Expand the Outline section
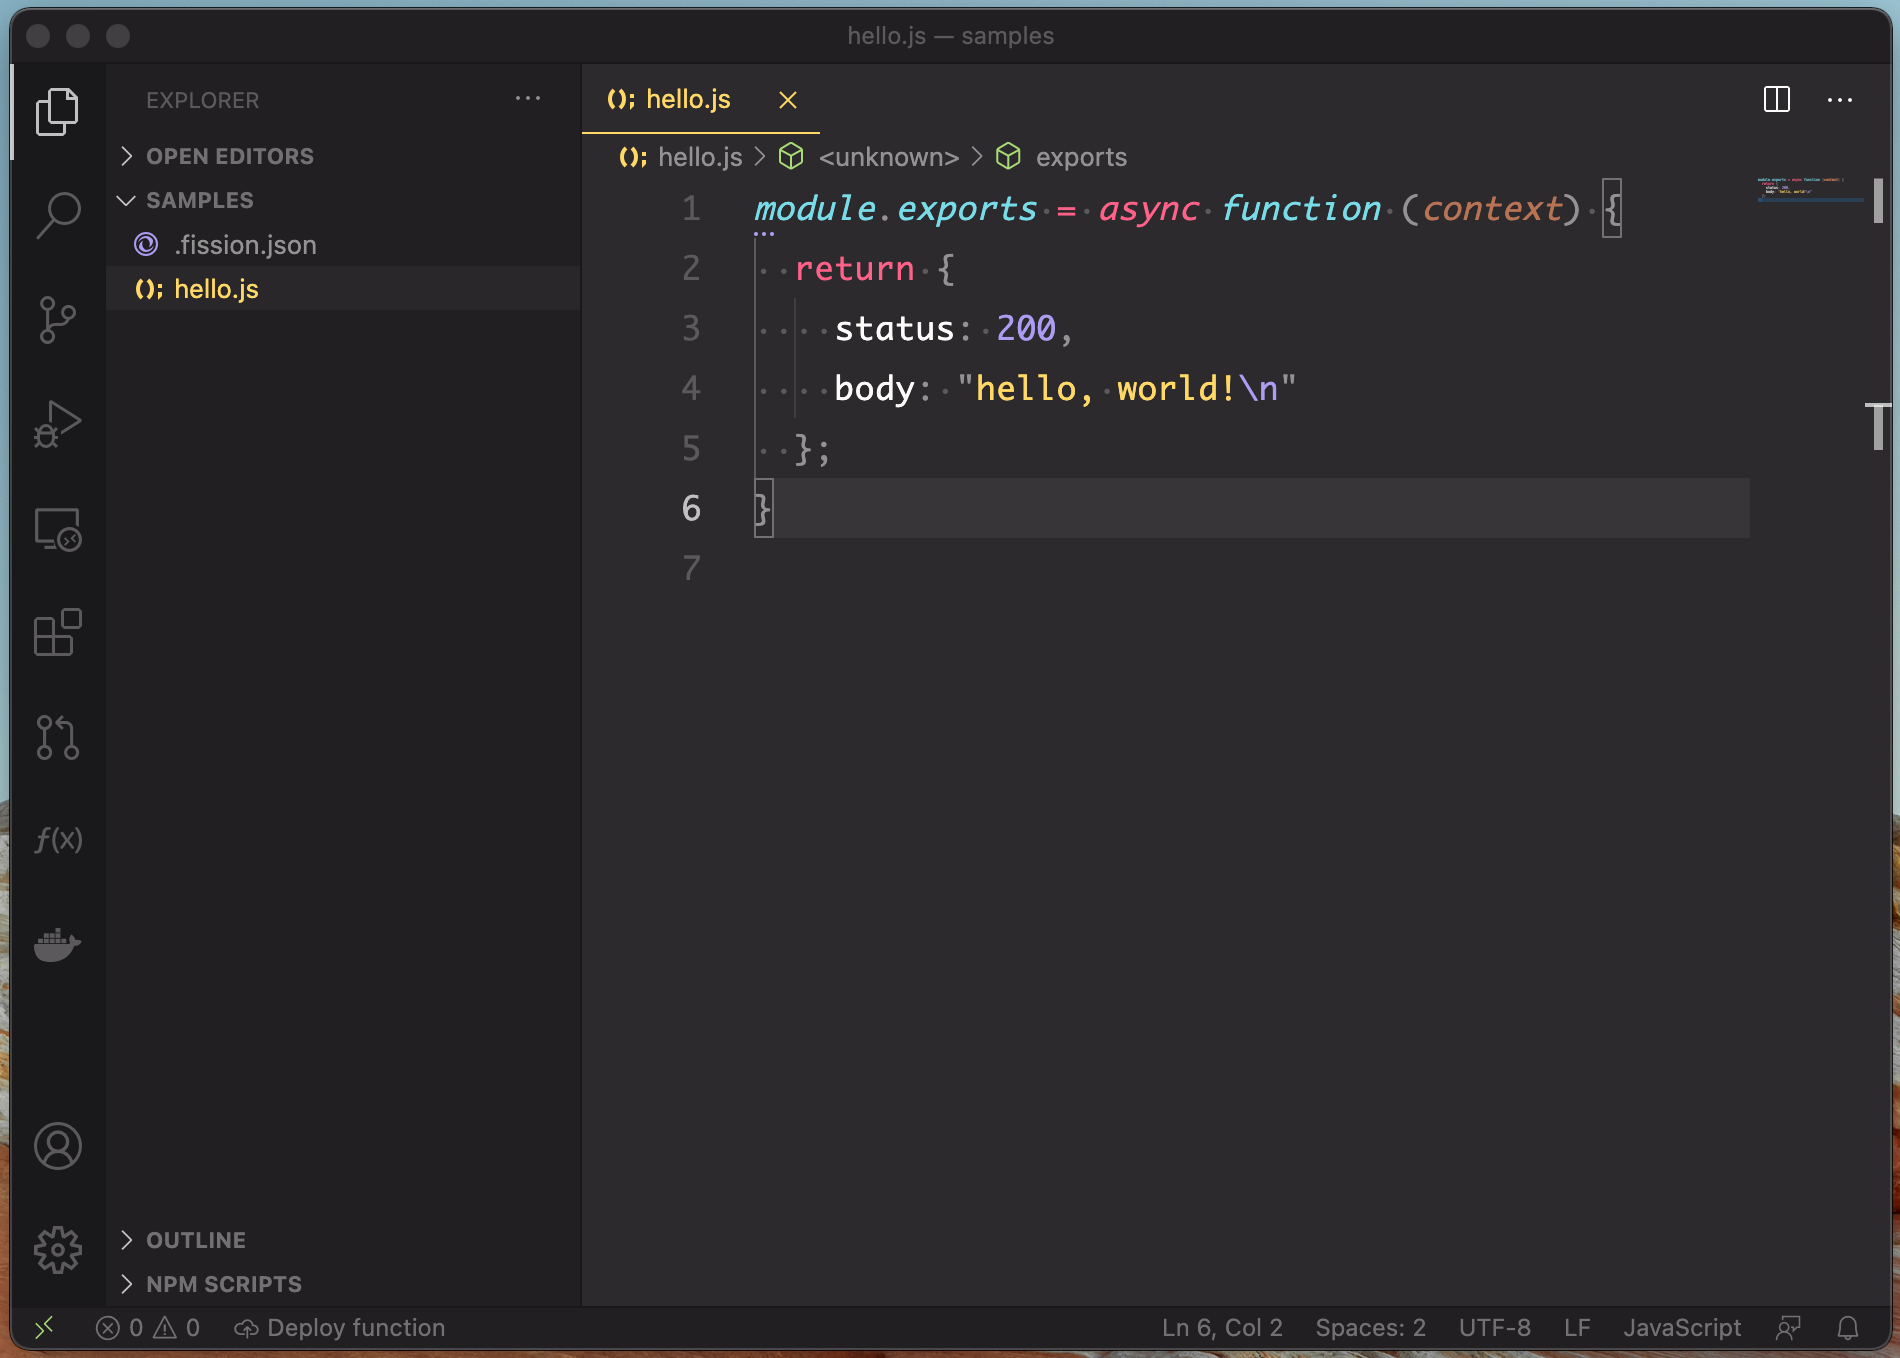 195,1240
